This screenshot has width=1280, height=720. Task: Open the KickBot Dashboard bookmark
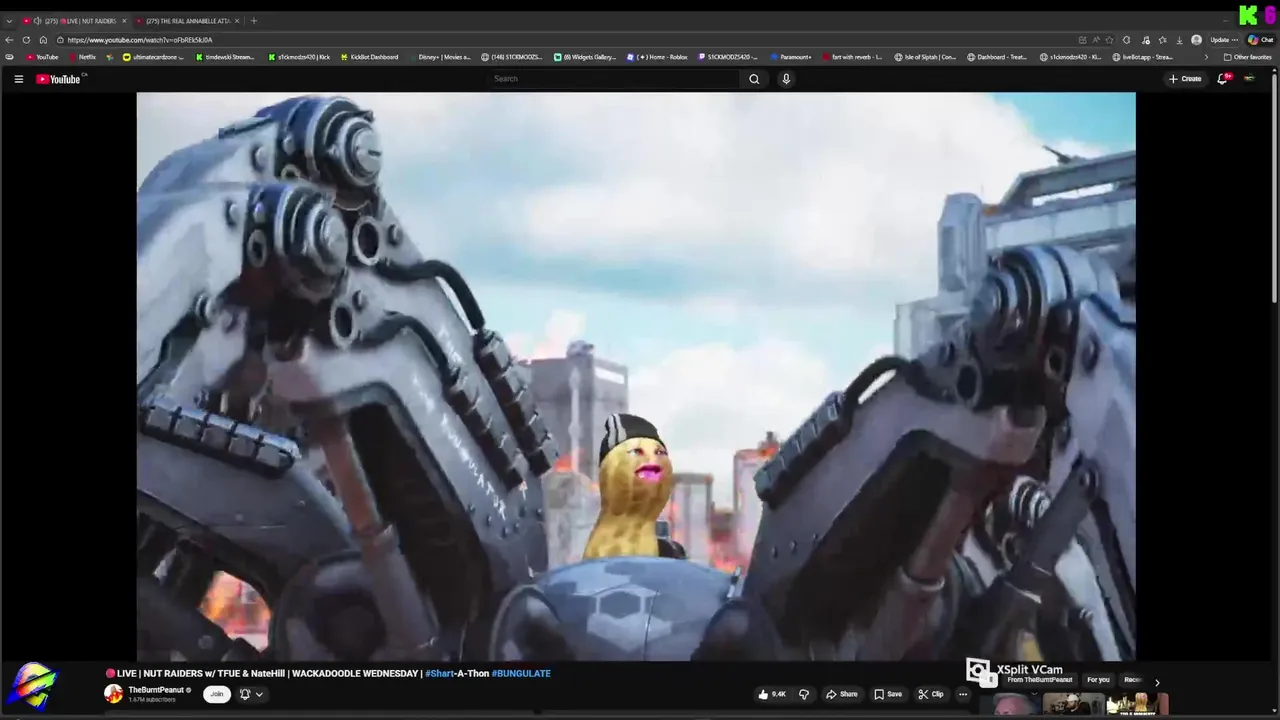point(370,57)
